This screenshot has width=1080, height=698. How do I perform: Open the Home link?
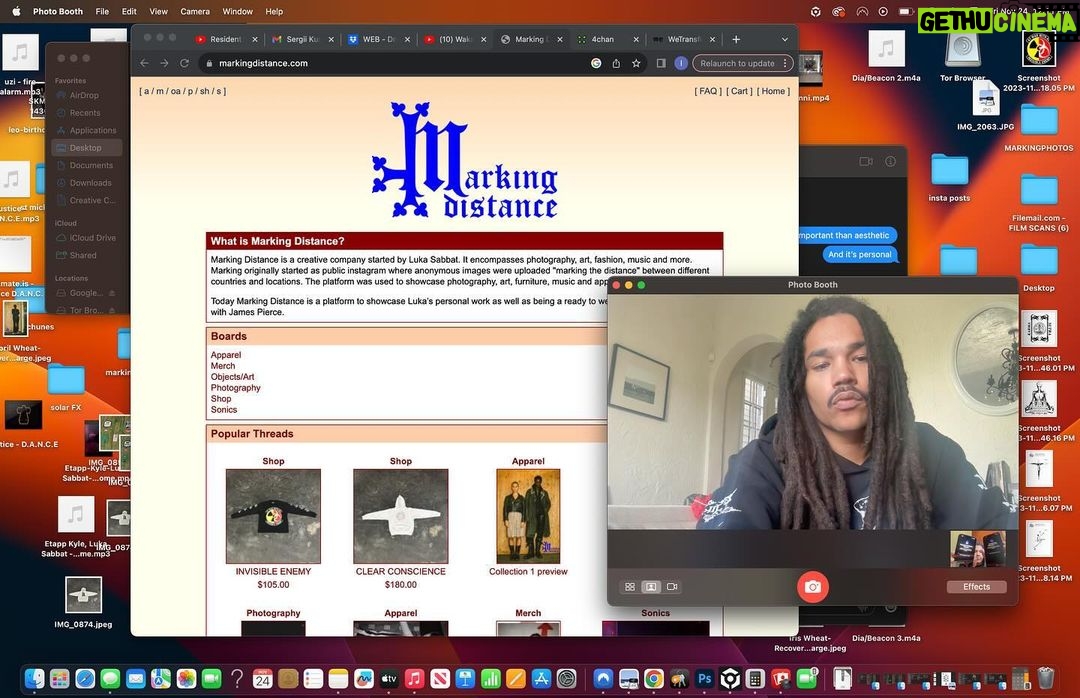tap(773, 91)
